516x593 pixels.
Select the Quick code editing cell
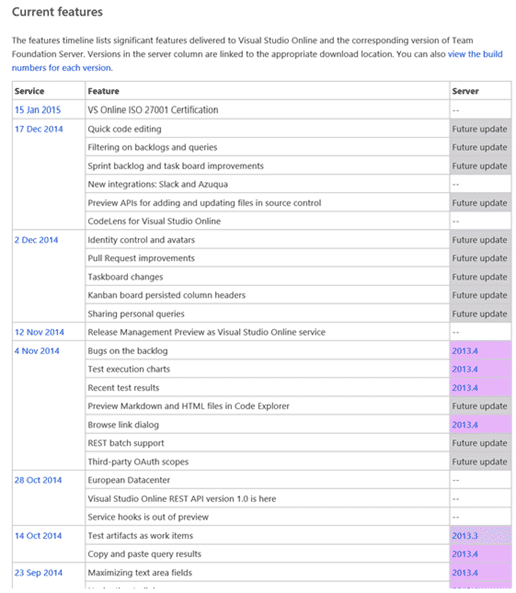pos(267,129)
